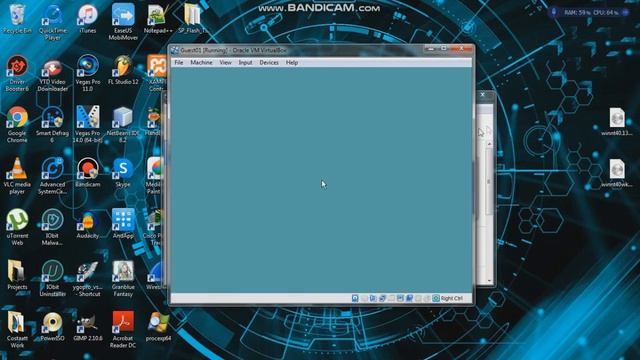Select the Bandicam desktop shortcut
The image size is (640, 360).
tap(88, 173)
